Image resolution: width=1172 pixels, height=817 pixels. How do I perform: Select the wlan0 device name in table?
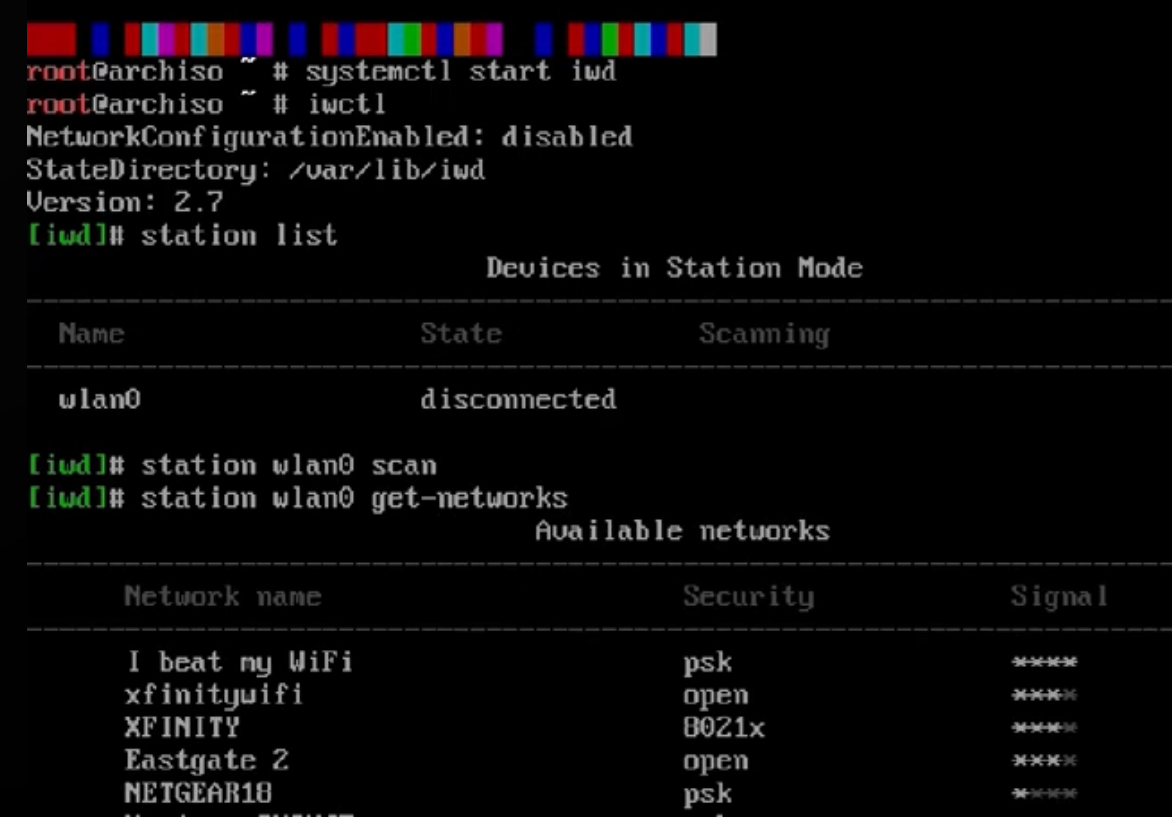point(99,399)
